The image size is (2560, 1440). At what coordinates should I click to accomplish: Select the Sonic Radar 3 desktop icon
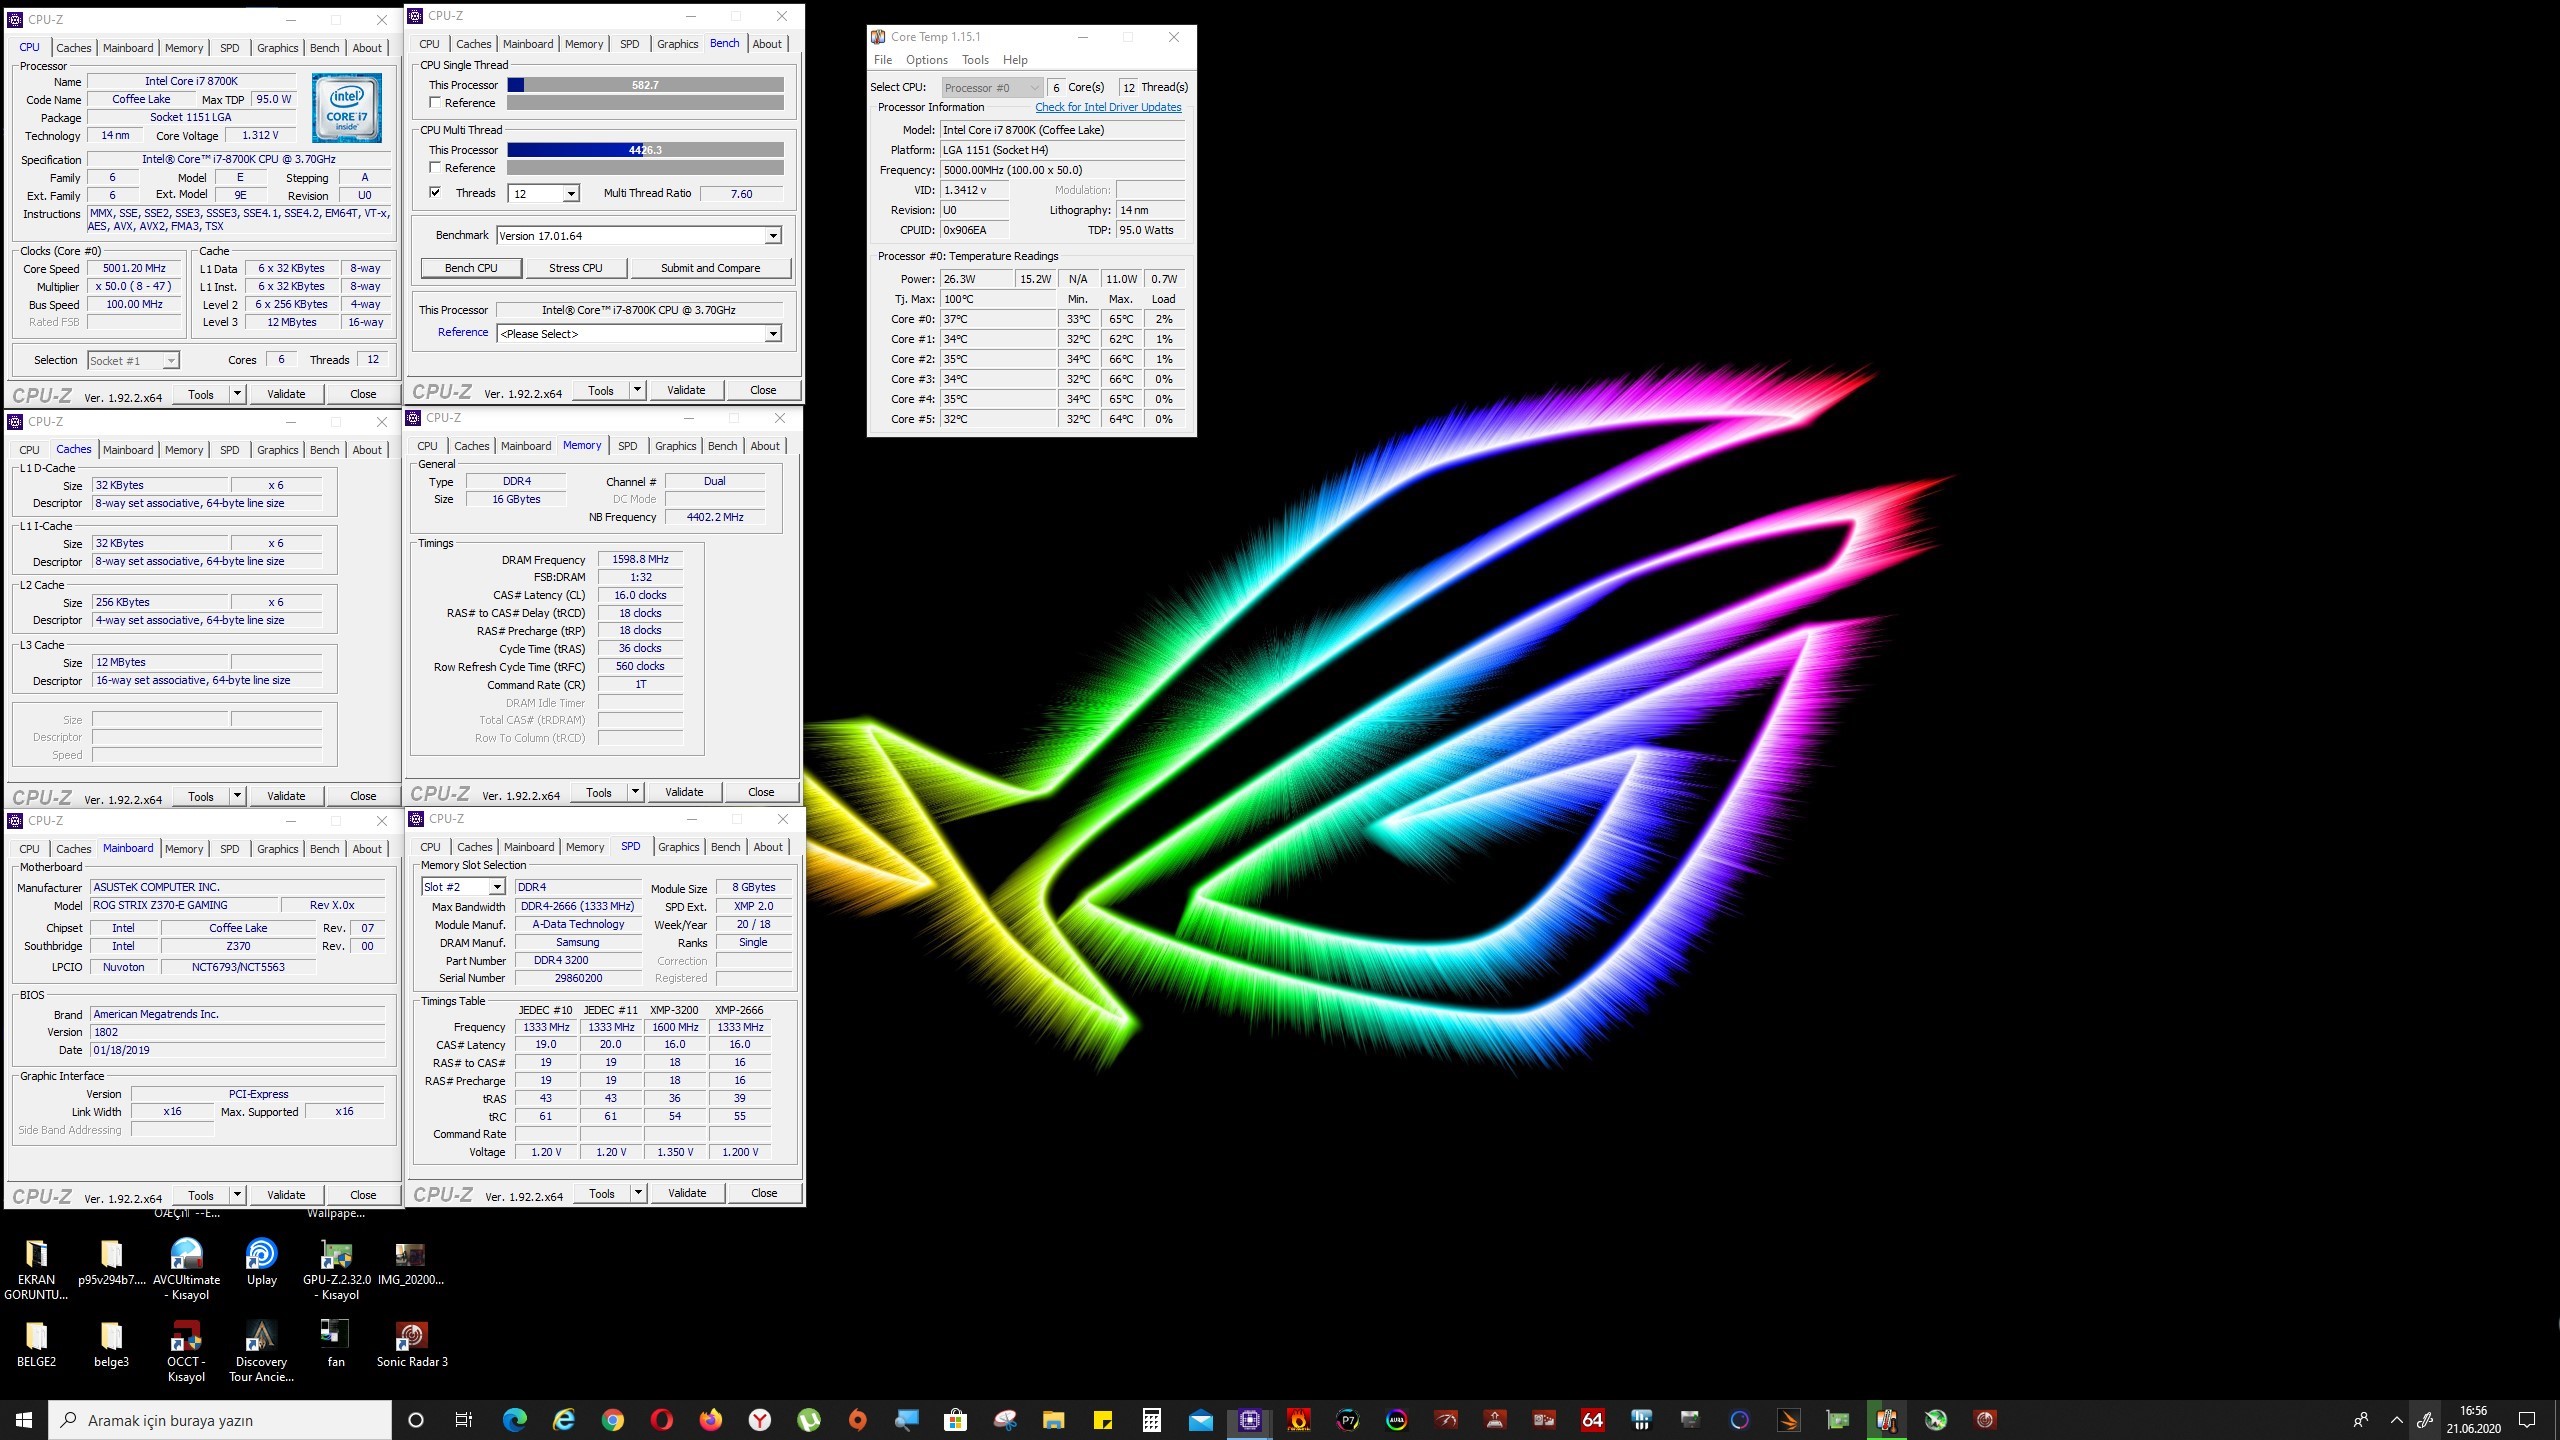pyautogui.click(x=412, y=1343)
